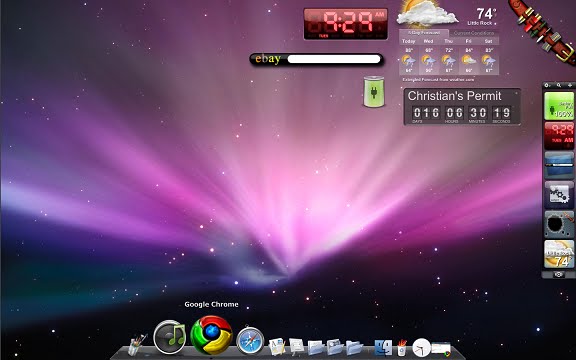The height and width of the screenshot is (360, 576).
Task: Open Extended Forecast from weather.com link
Action: 438,79
